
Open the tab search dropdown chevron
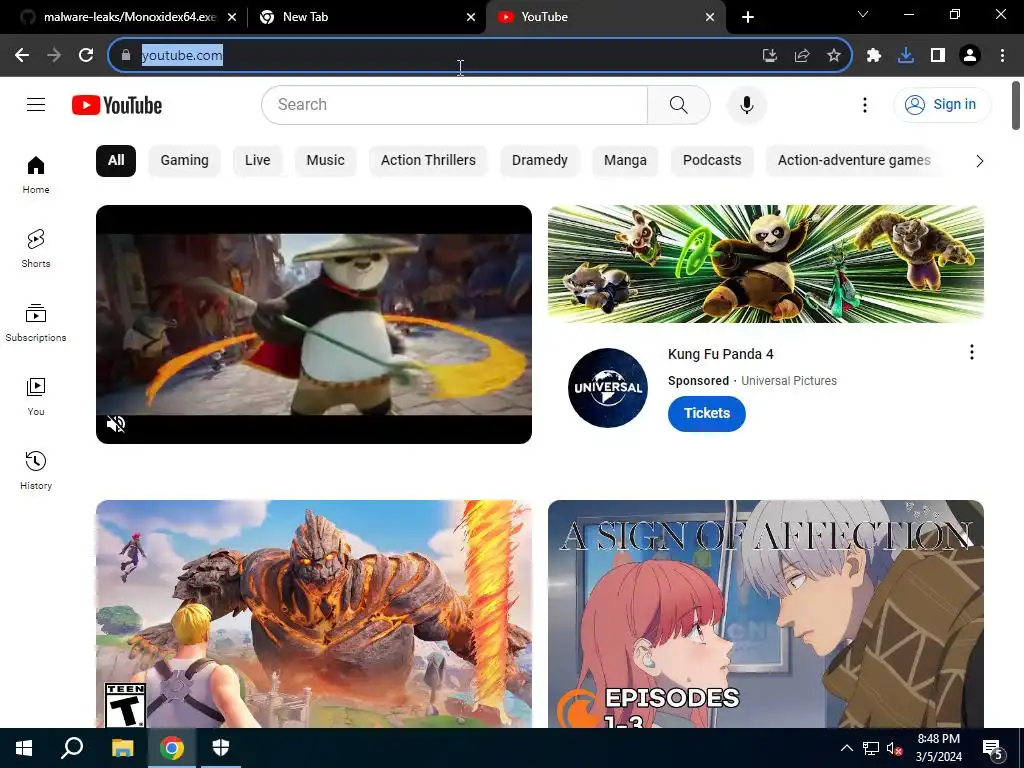coord(863,14)
